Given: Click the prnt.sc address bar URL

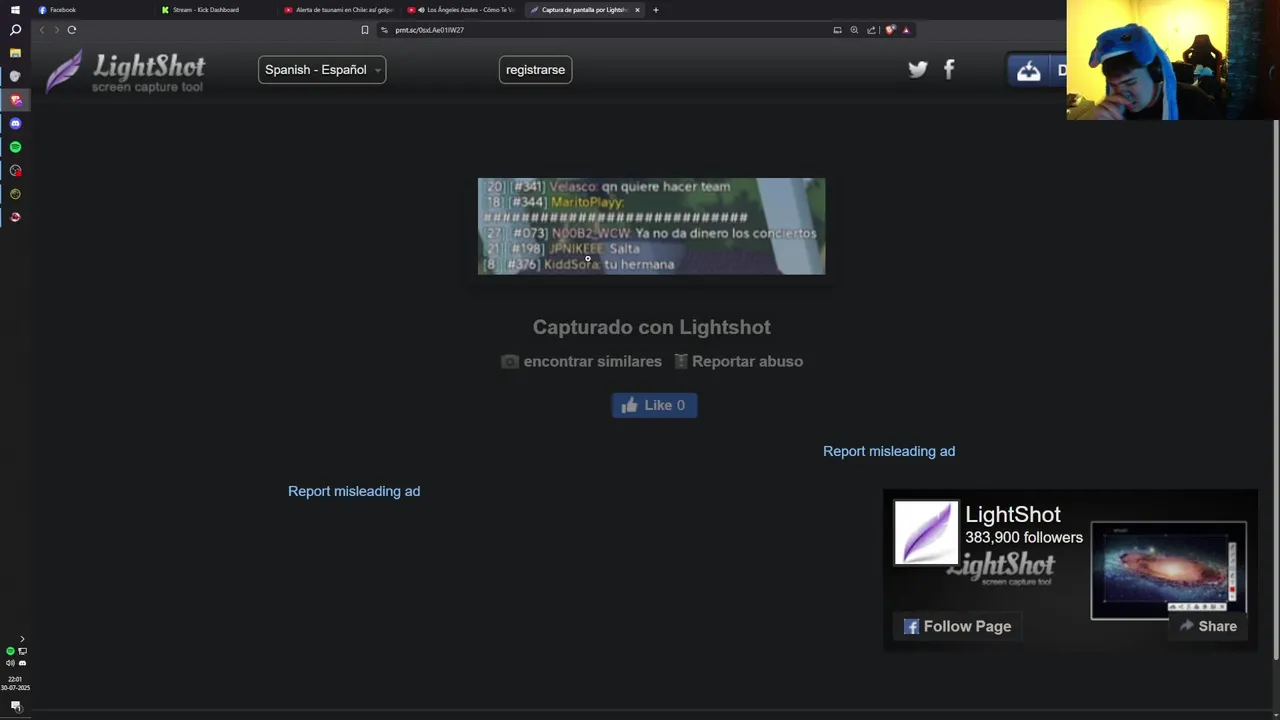Looking at the screenshot, I should click(429, 30).
